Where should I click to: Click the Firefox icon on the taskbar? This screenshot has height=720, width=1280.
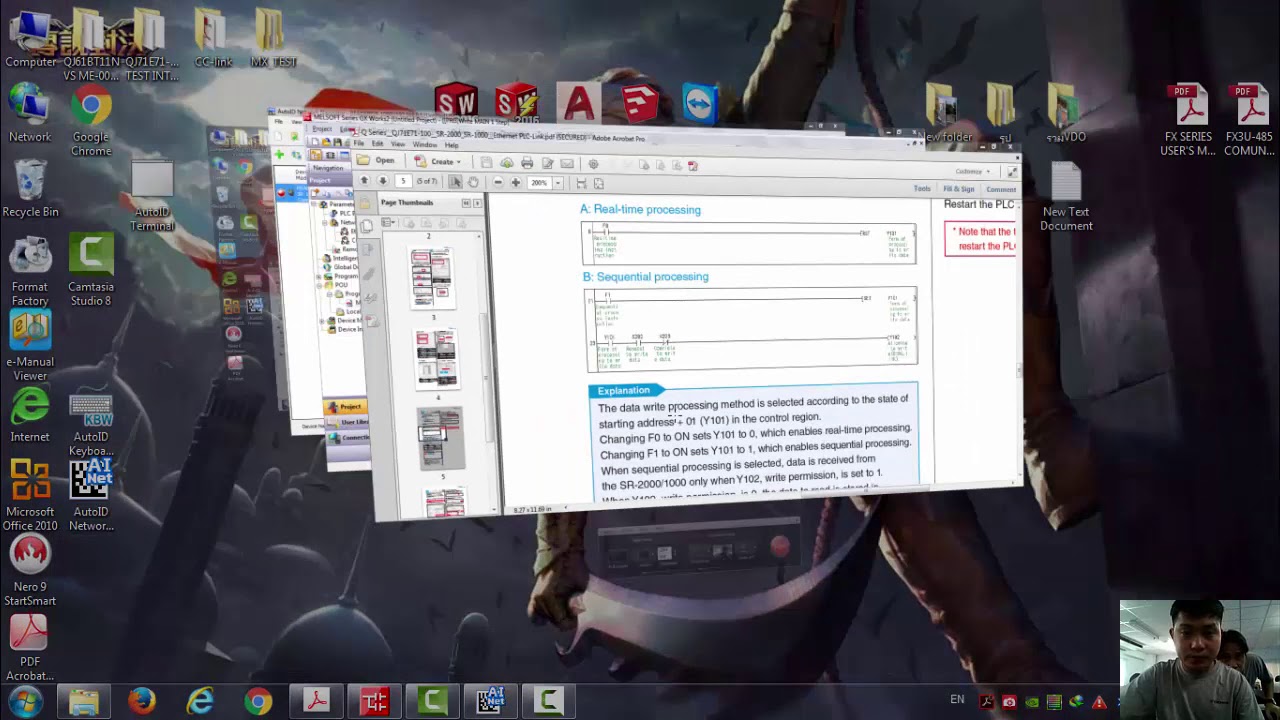(142, 701)
